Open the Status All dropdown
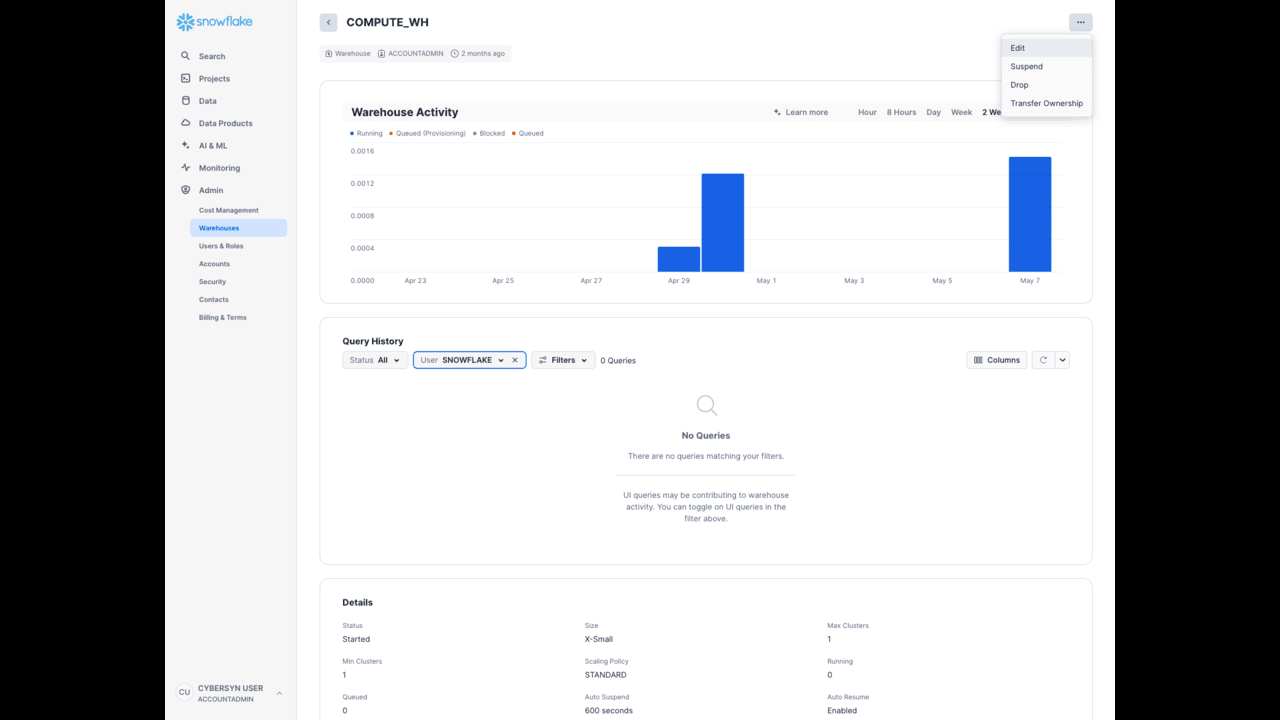1280x720 pixels. coord(375,360)
